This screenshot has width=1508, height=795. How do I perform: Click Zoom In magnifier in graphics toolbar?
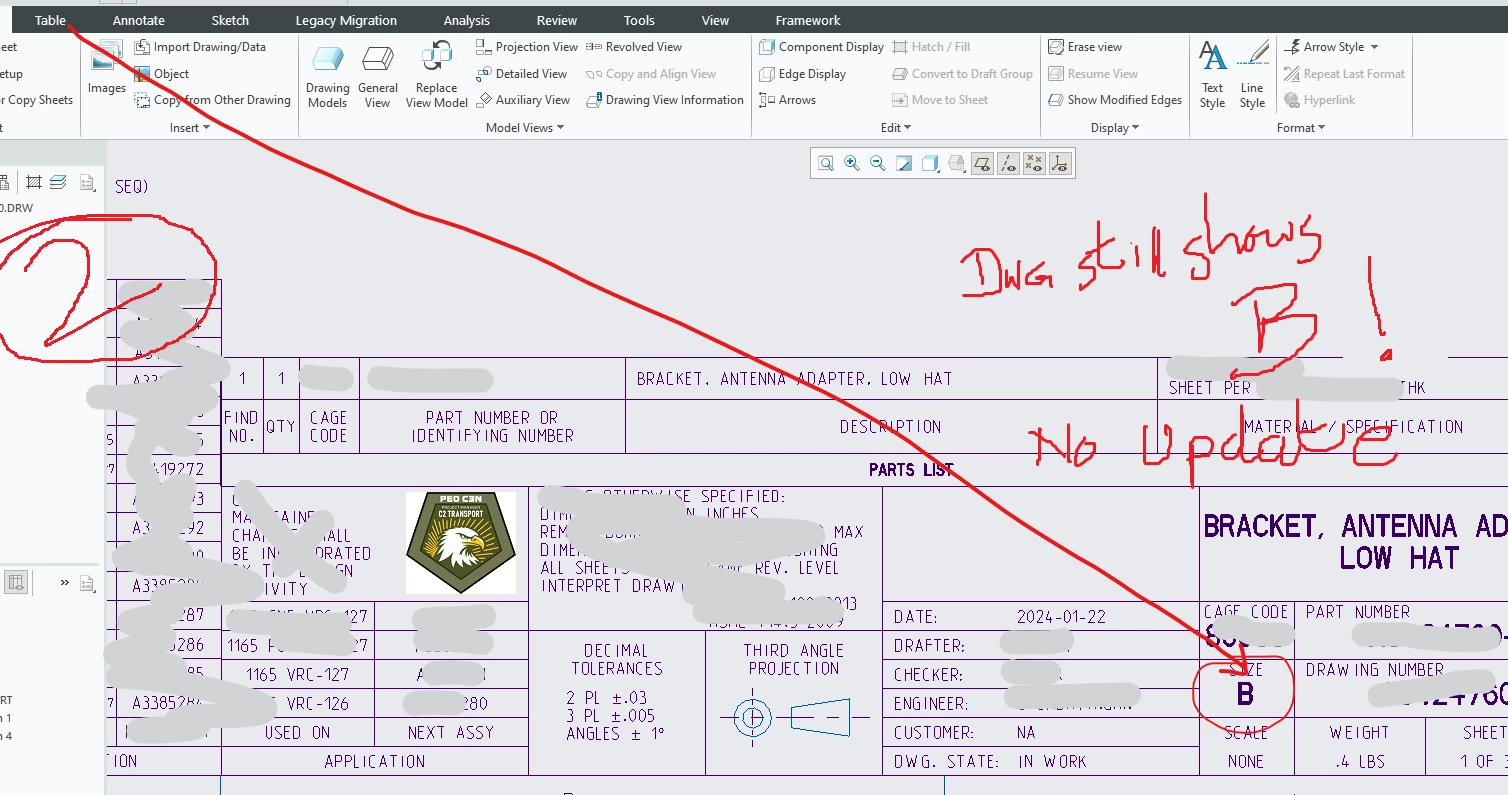click(x=852, y=163)
